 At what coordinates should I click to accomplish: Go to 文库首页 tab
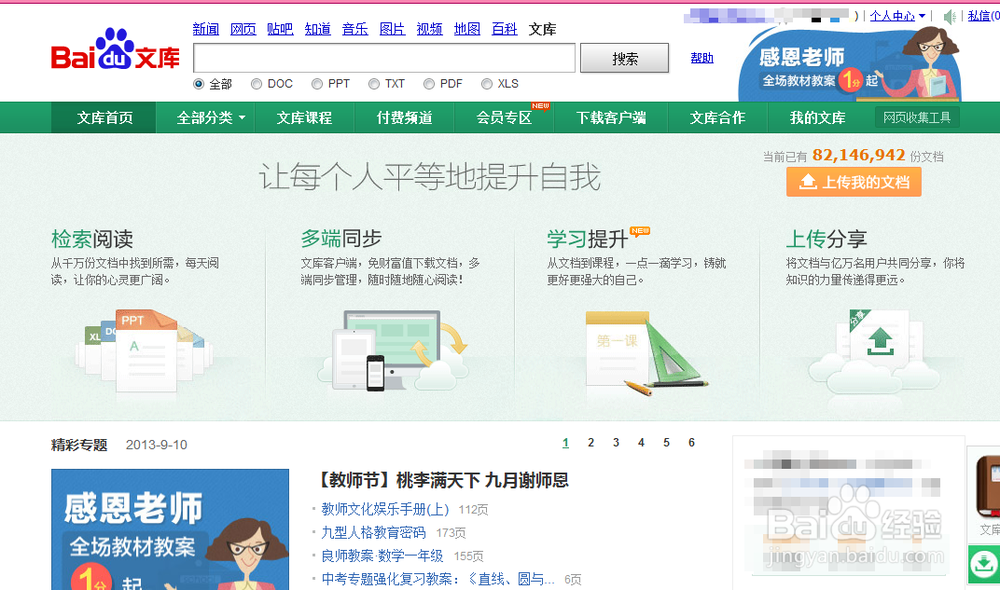(105, 117)
